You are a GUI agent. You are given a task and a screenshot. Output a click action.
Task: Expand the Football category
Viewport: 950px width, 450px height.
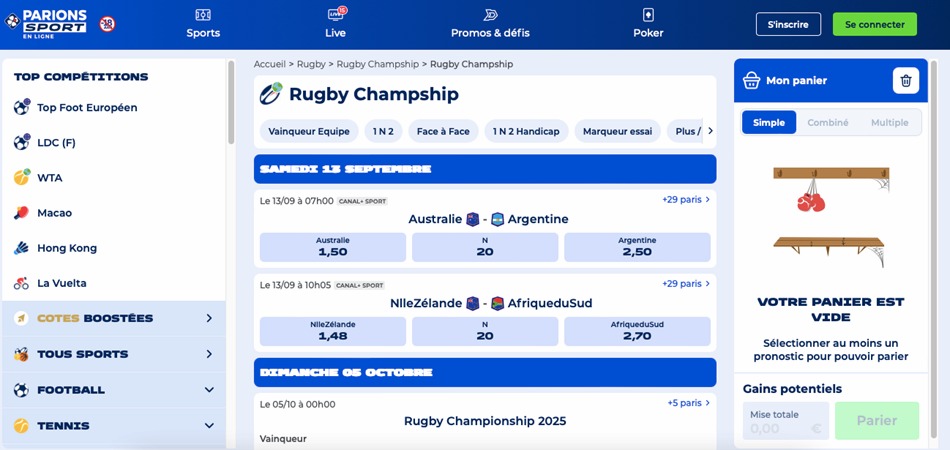coord(209,390)
